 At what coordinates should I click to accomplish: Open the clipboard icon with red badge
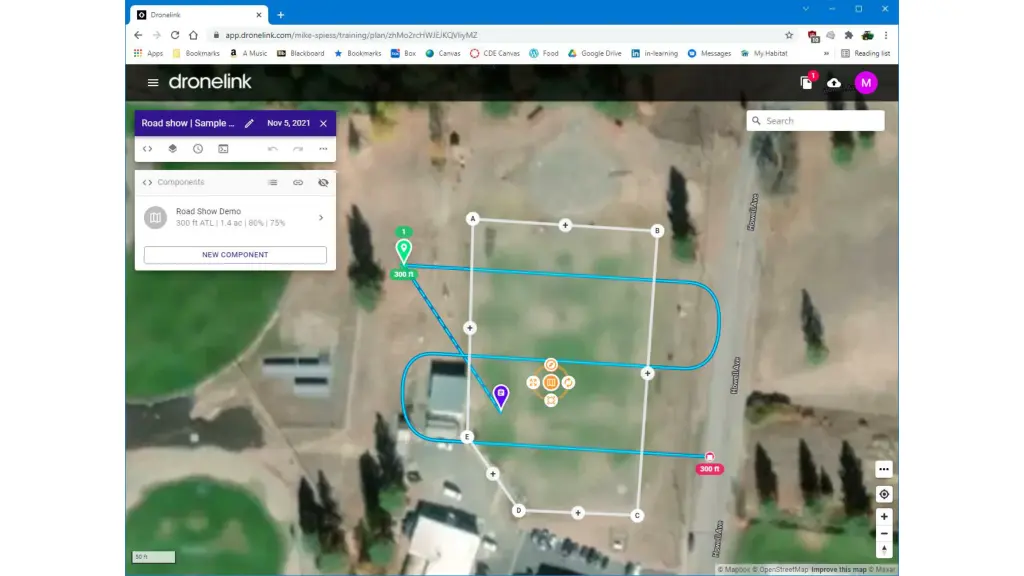coord(806,82)
